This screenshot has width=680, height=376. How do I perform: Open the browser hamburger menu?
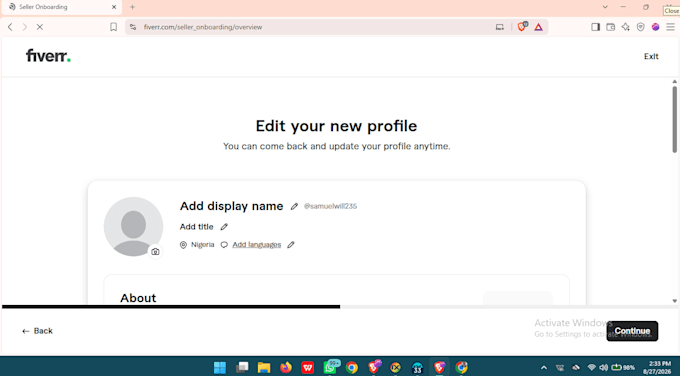pos(670,27)
